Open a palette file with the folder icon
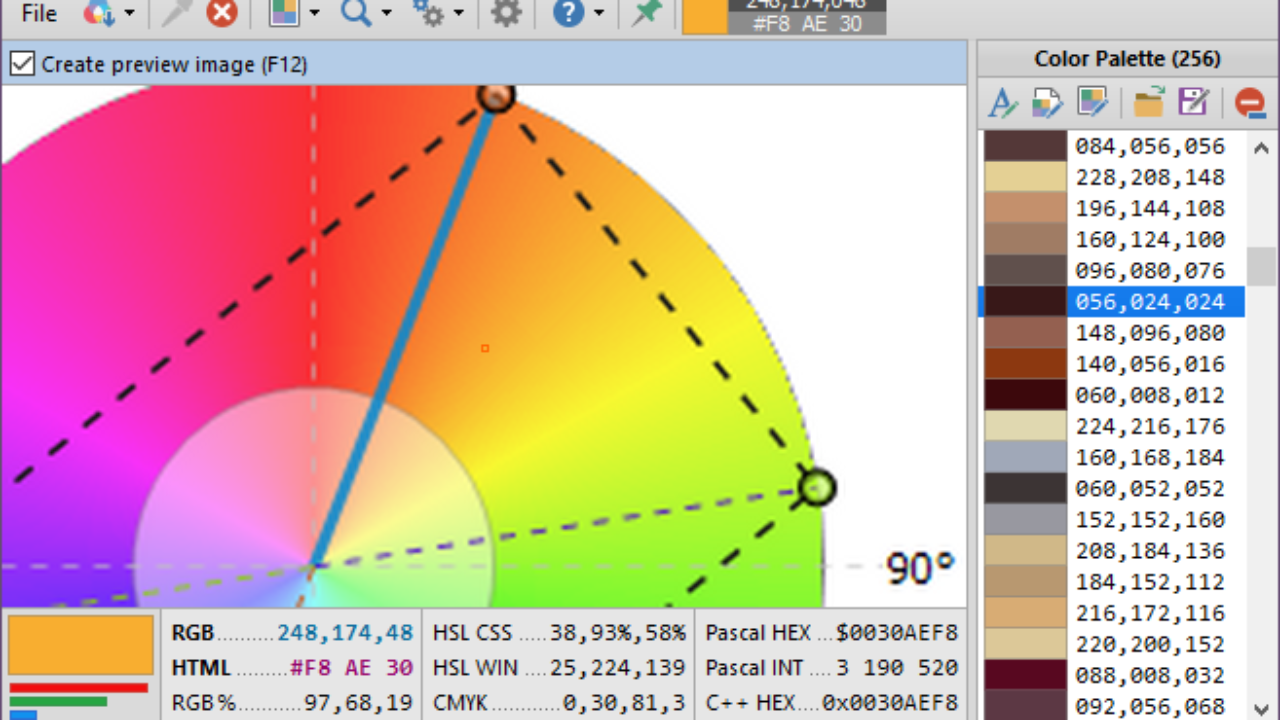The image size is (1280, 720). click(x=1149, y=102)
